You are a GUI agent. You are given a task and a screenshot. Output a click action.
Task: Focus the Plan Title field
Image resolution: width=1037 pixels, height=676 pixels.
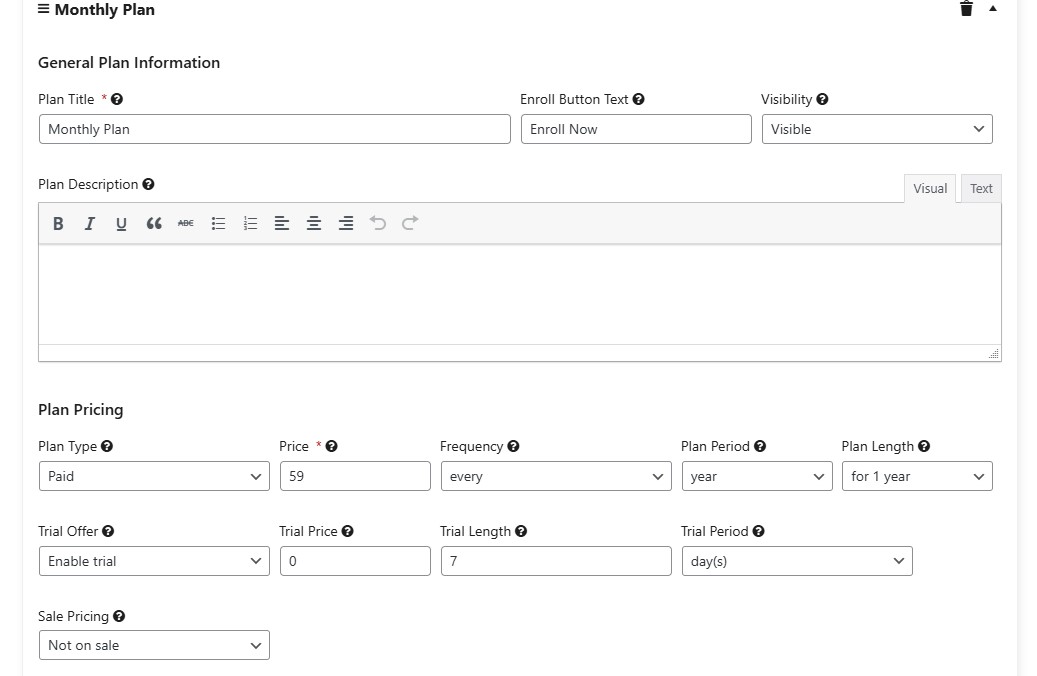274,129
